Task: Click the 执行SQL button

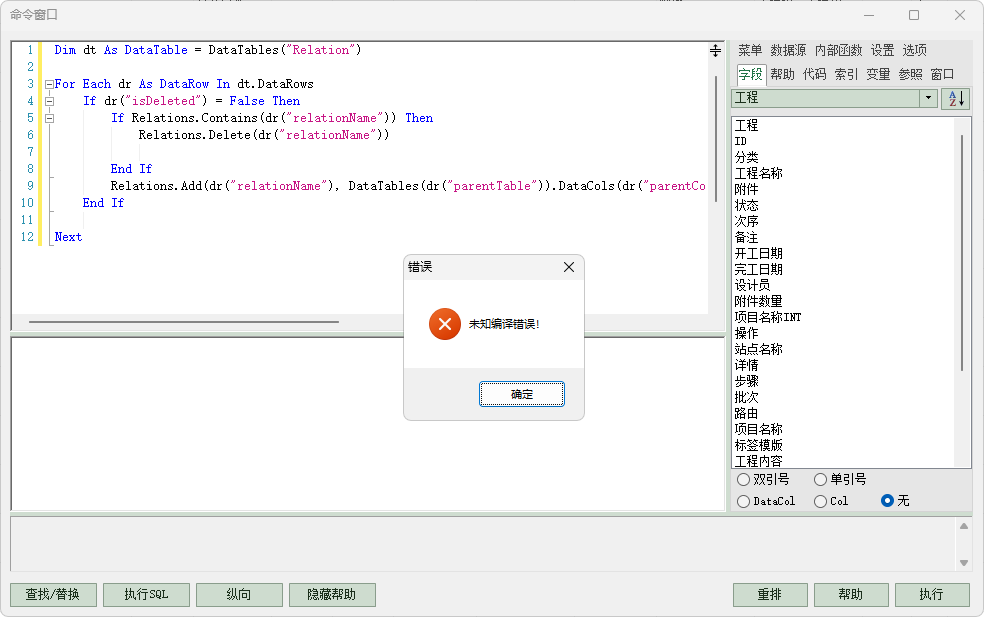Action: (x=146, y=594)
